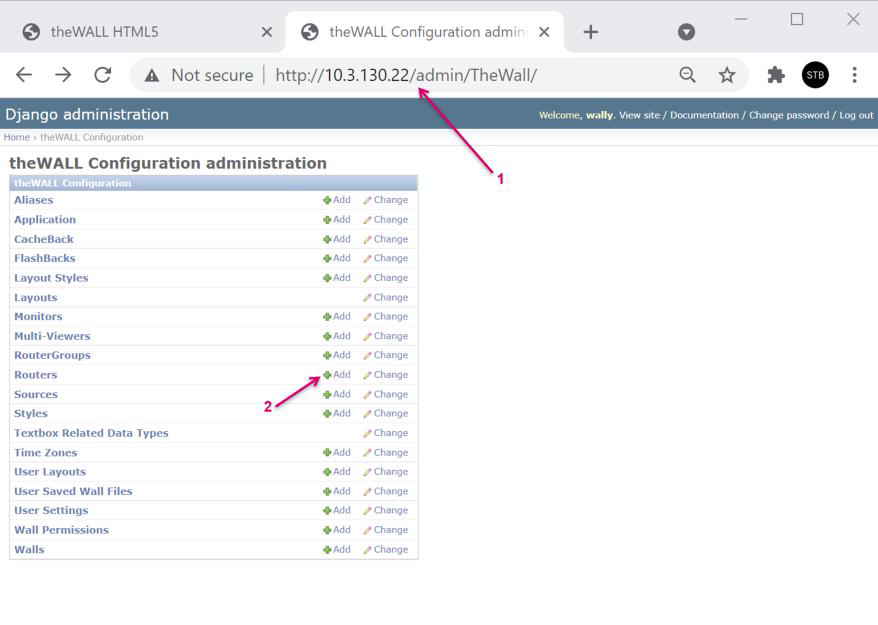Bookmark this page with the star icon
Viewport: 878px width, 625px height.
727,75
